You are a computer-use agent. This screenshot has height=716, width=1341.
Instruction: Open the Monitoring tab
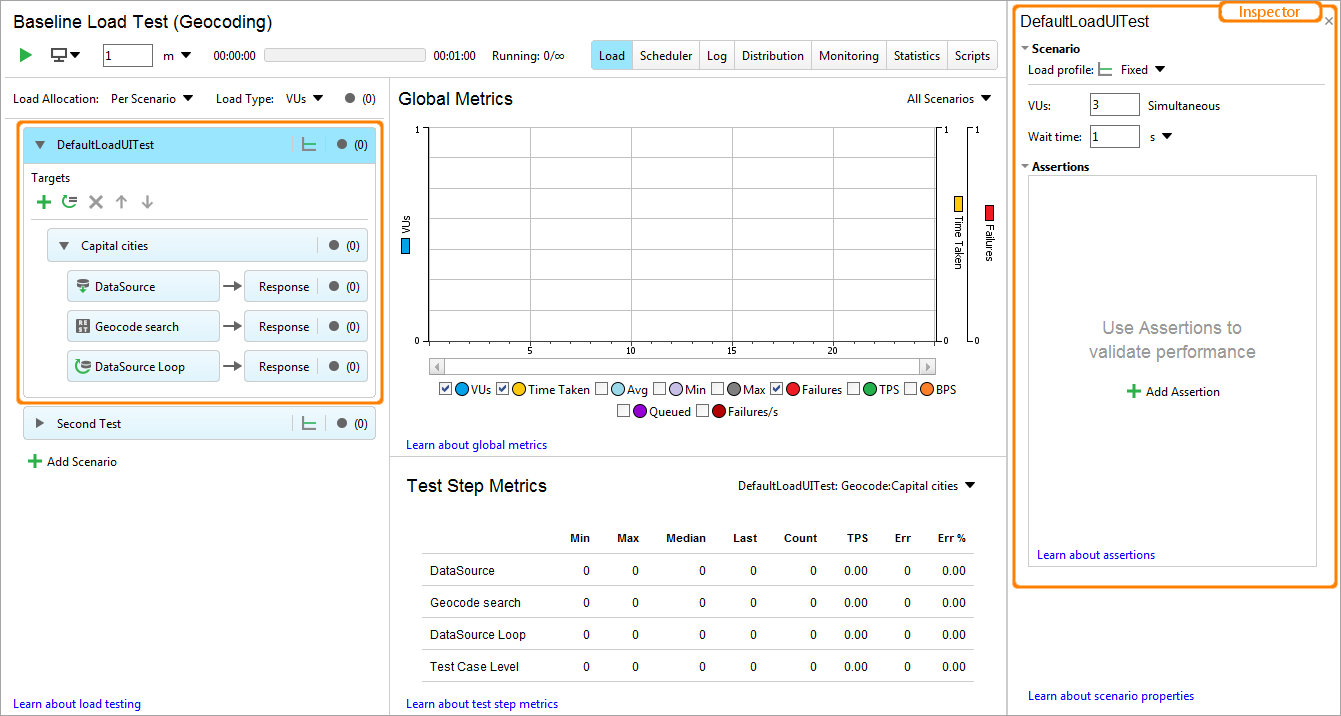(x=848, y=55)
